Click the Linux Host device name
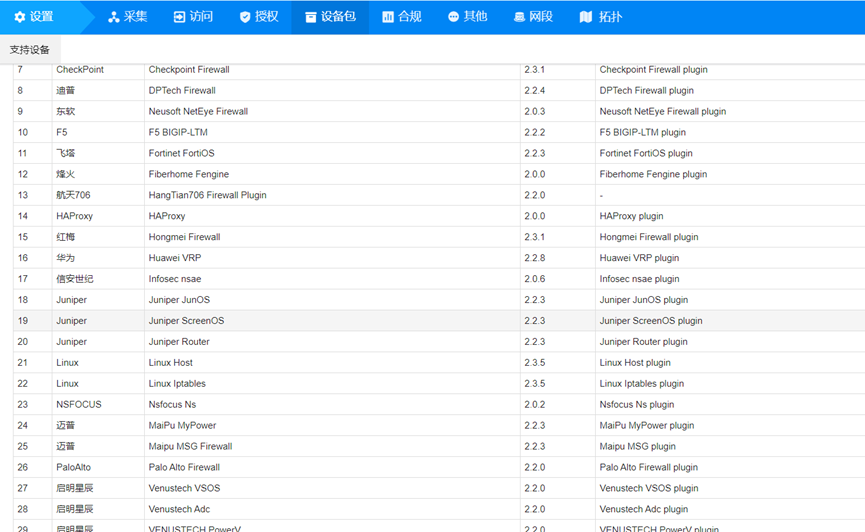 (170, 363)
